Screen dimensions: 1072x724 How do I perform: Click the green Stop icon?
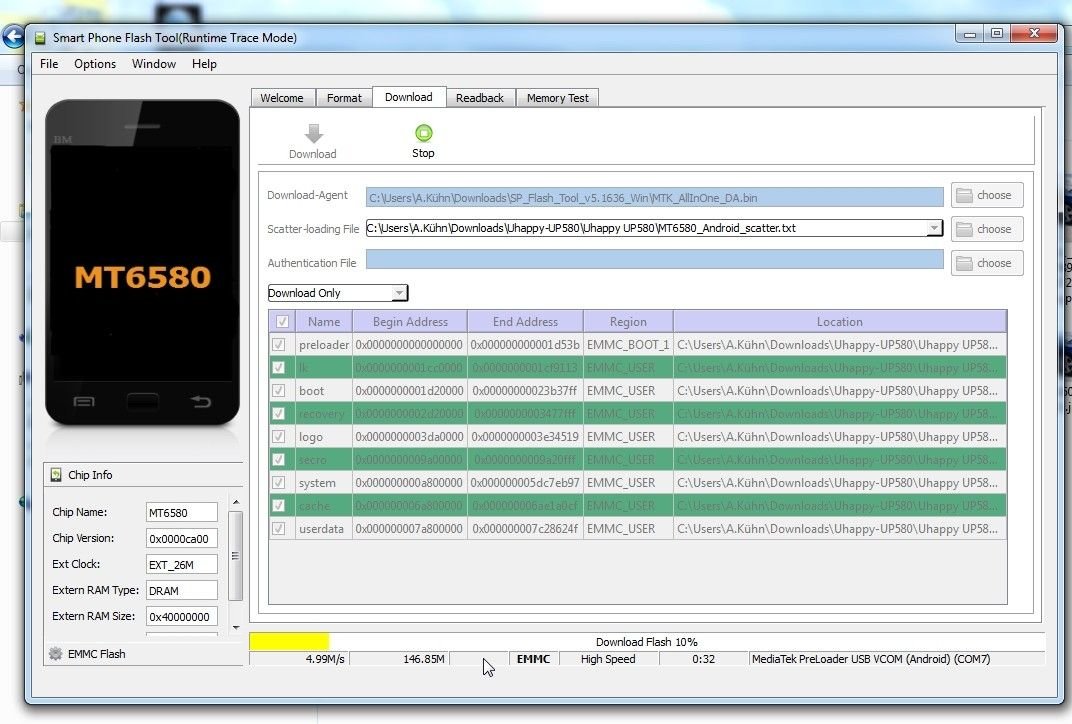(423, 133)
